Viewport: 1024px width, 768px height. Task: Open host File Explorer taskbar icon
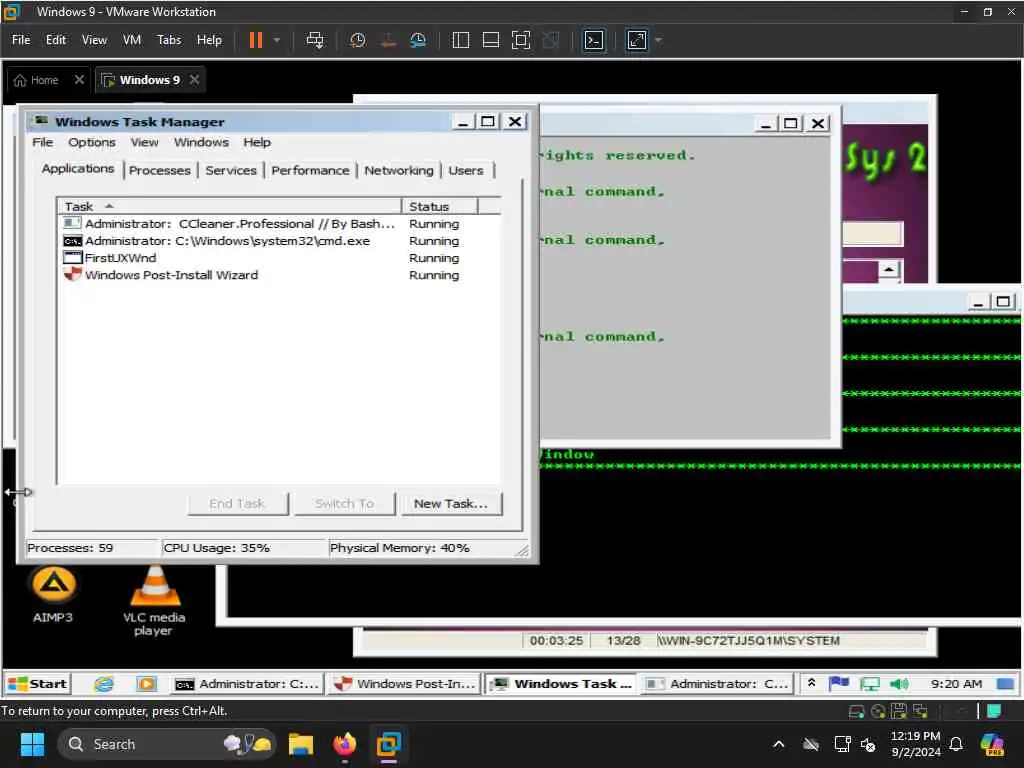coord(301,744)
